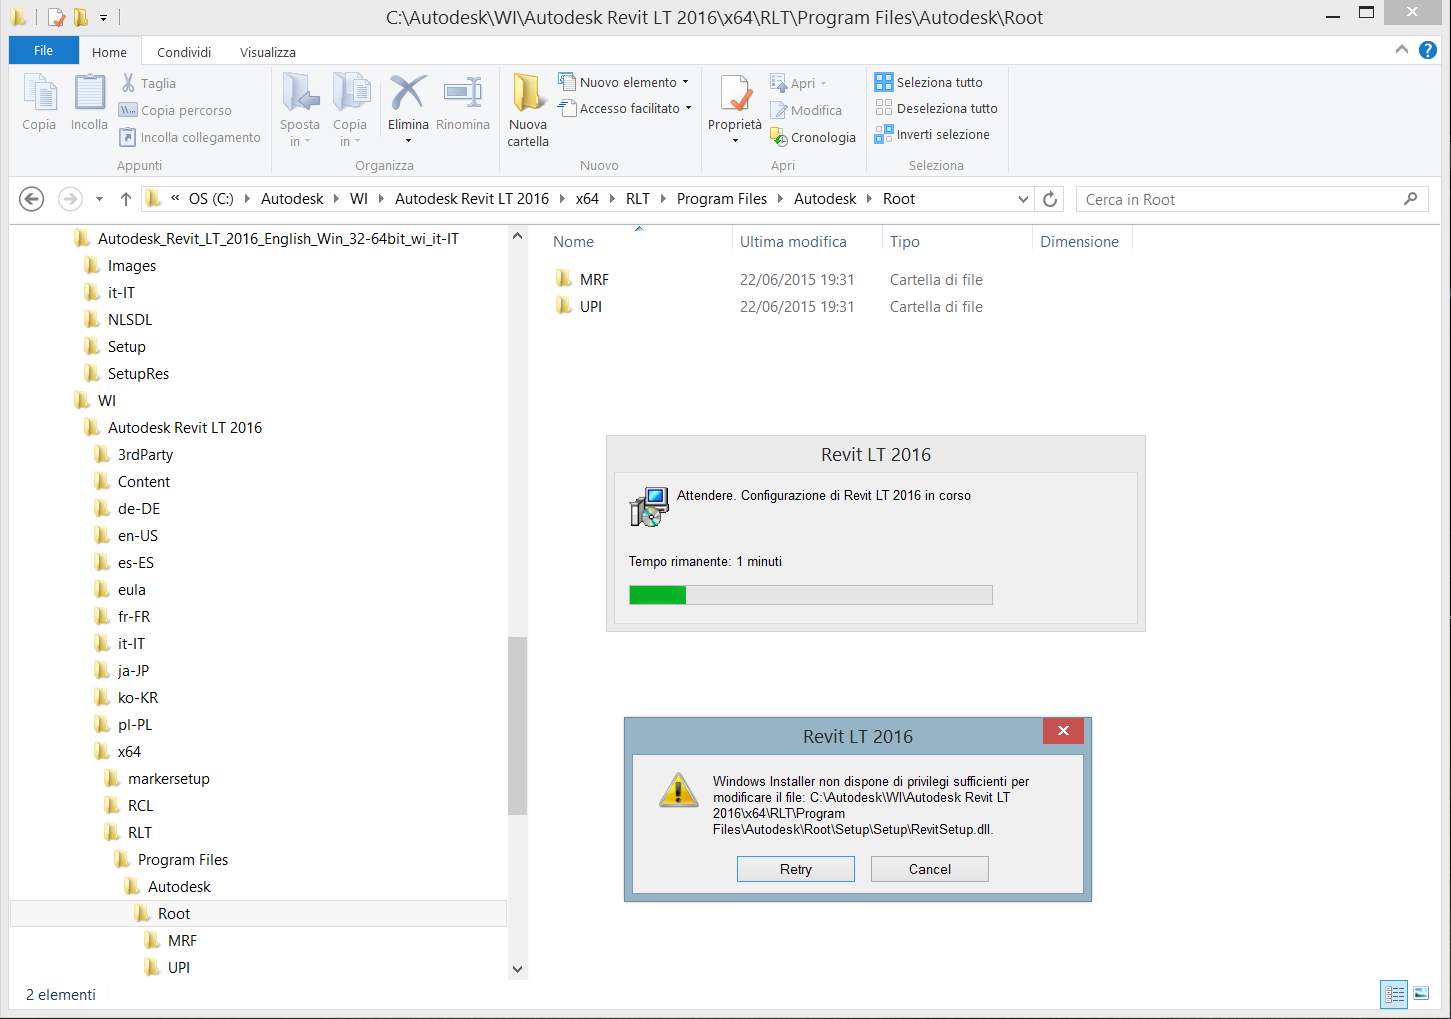Switch to details view icon in status bar
The image size is (1451, 1019).
(1394, 994)
